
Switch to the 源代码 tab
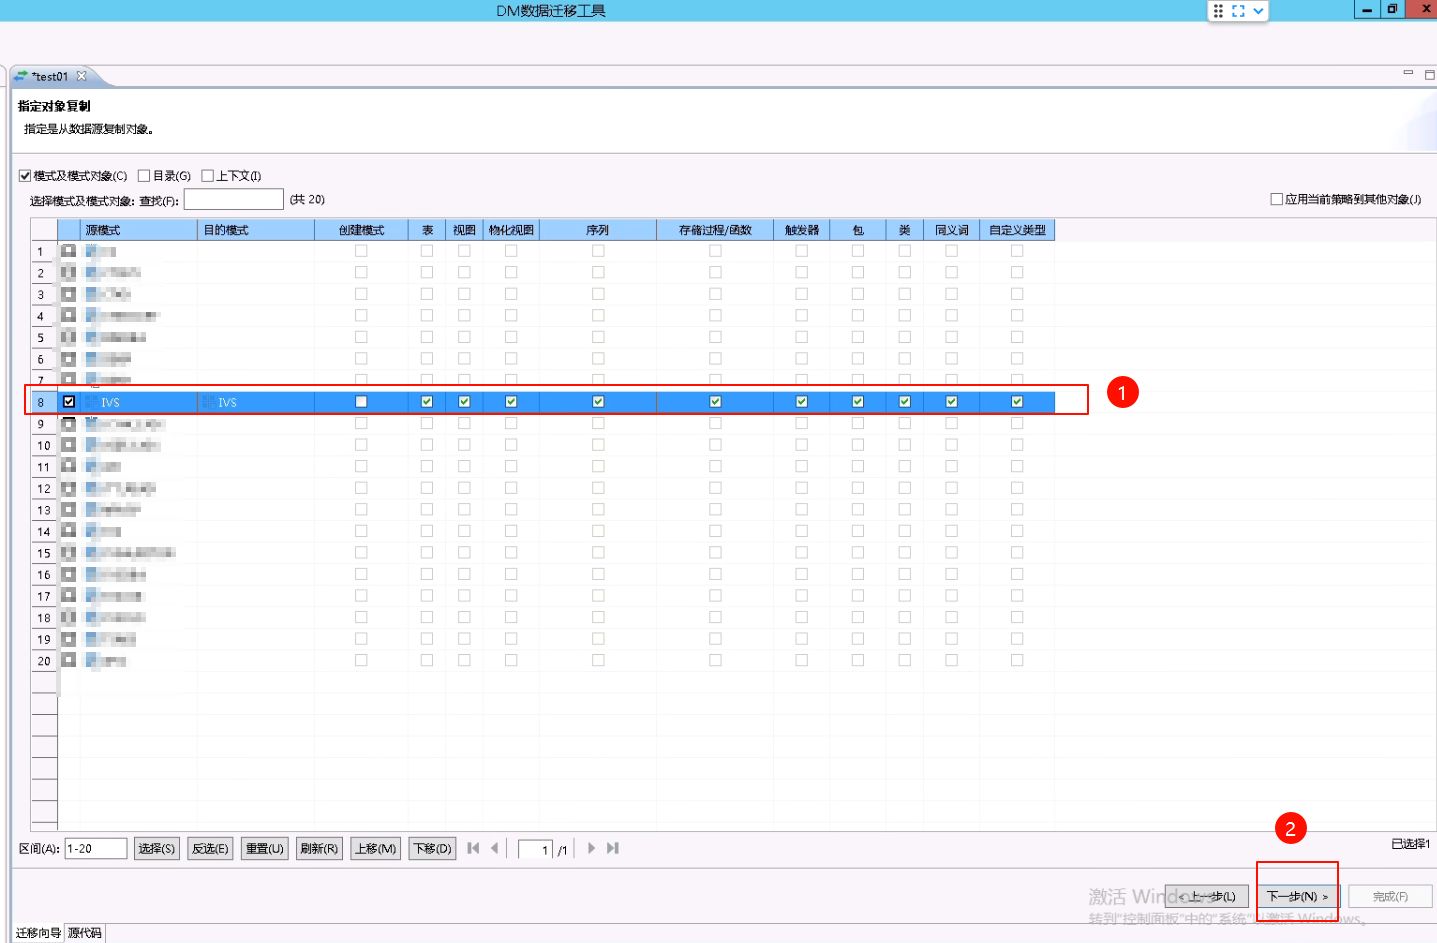pyautogui.click(x=85, y=933)
